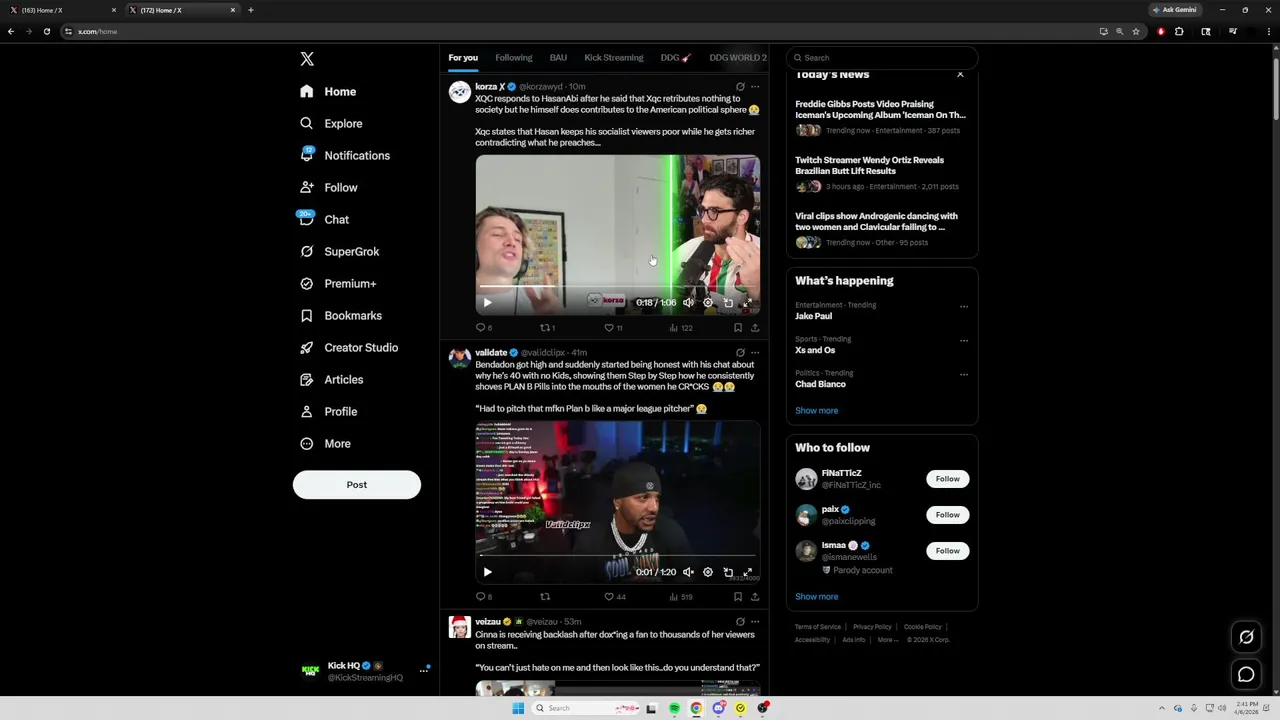Toggle picture-in-picture on validate video
1280x720 pixels.
click(x=728, y=572)
